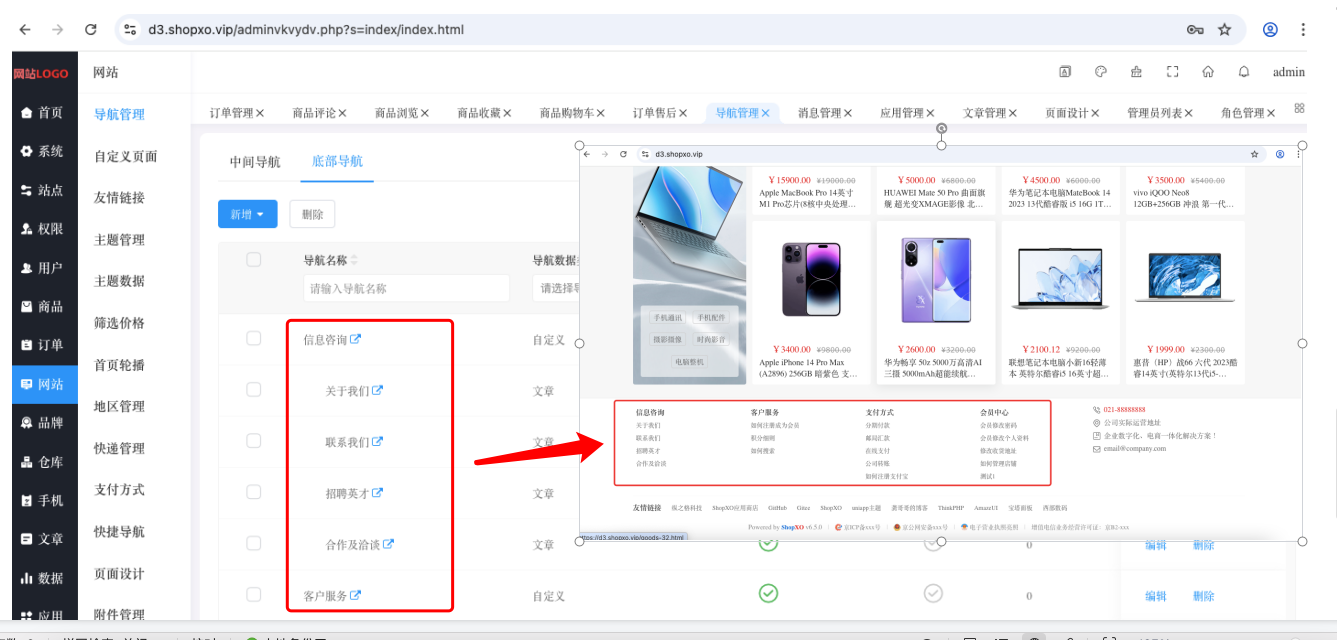Open the theme palette icon in header
Screen dimensions: 1337x640
click(x=1100, y=72)
